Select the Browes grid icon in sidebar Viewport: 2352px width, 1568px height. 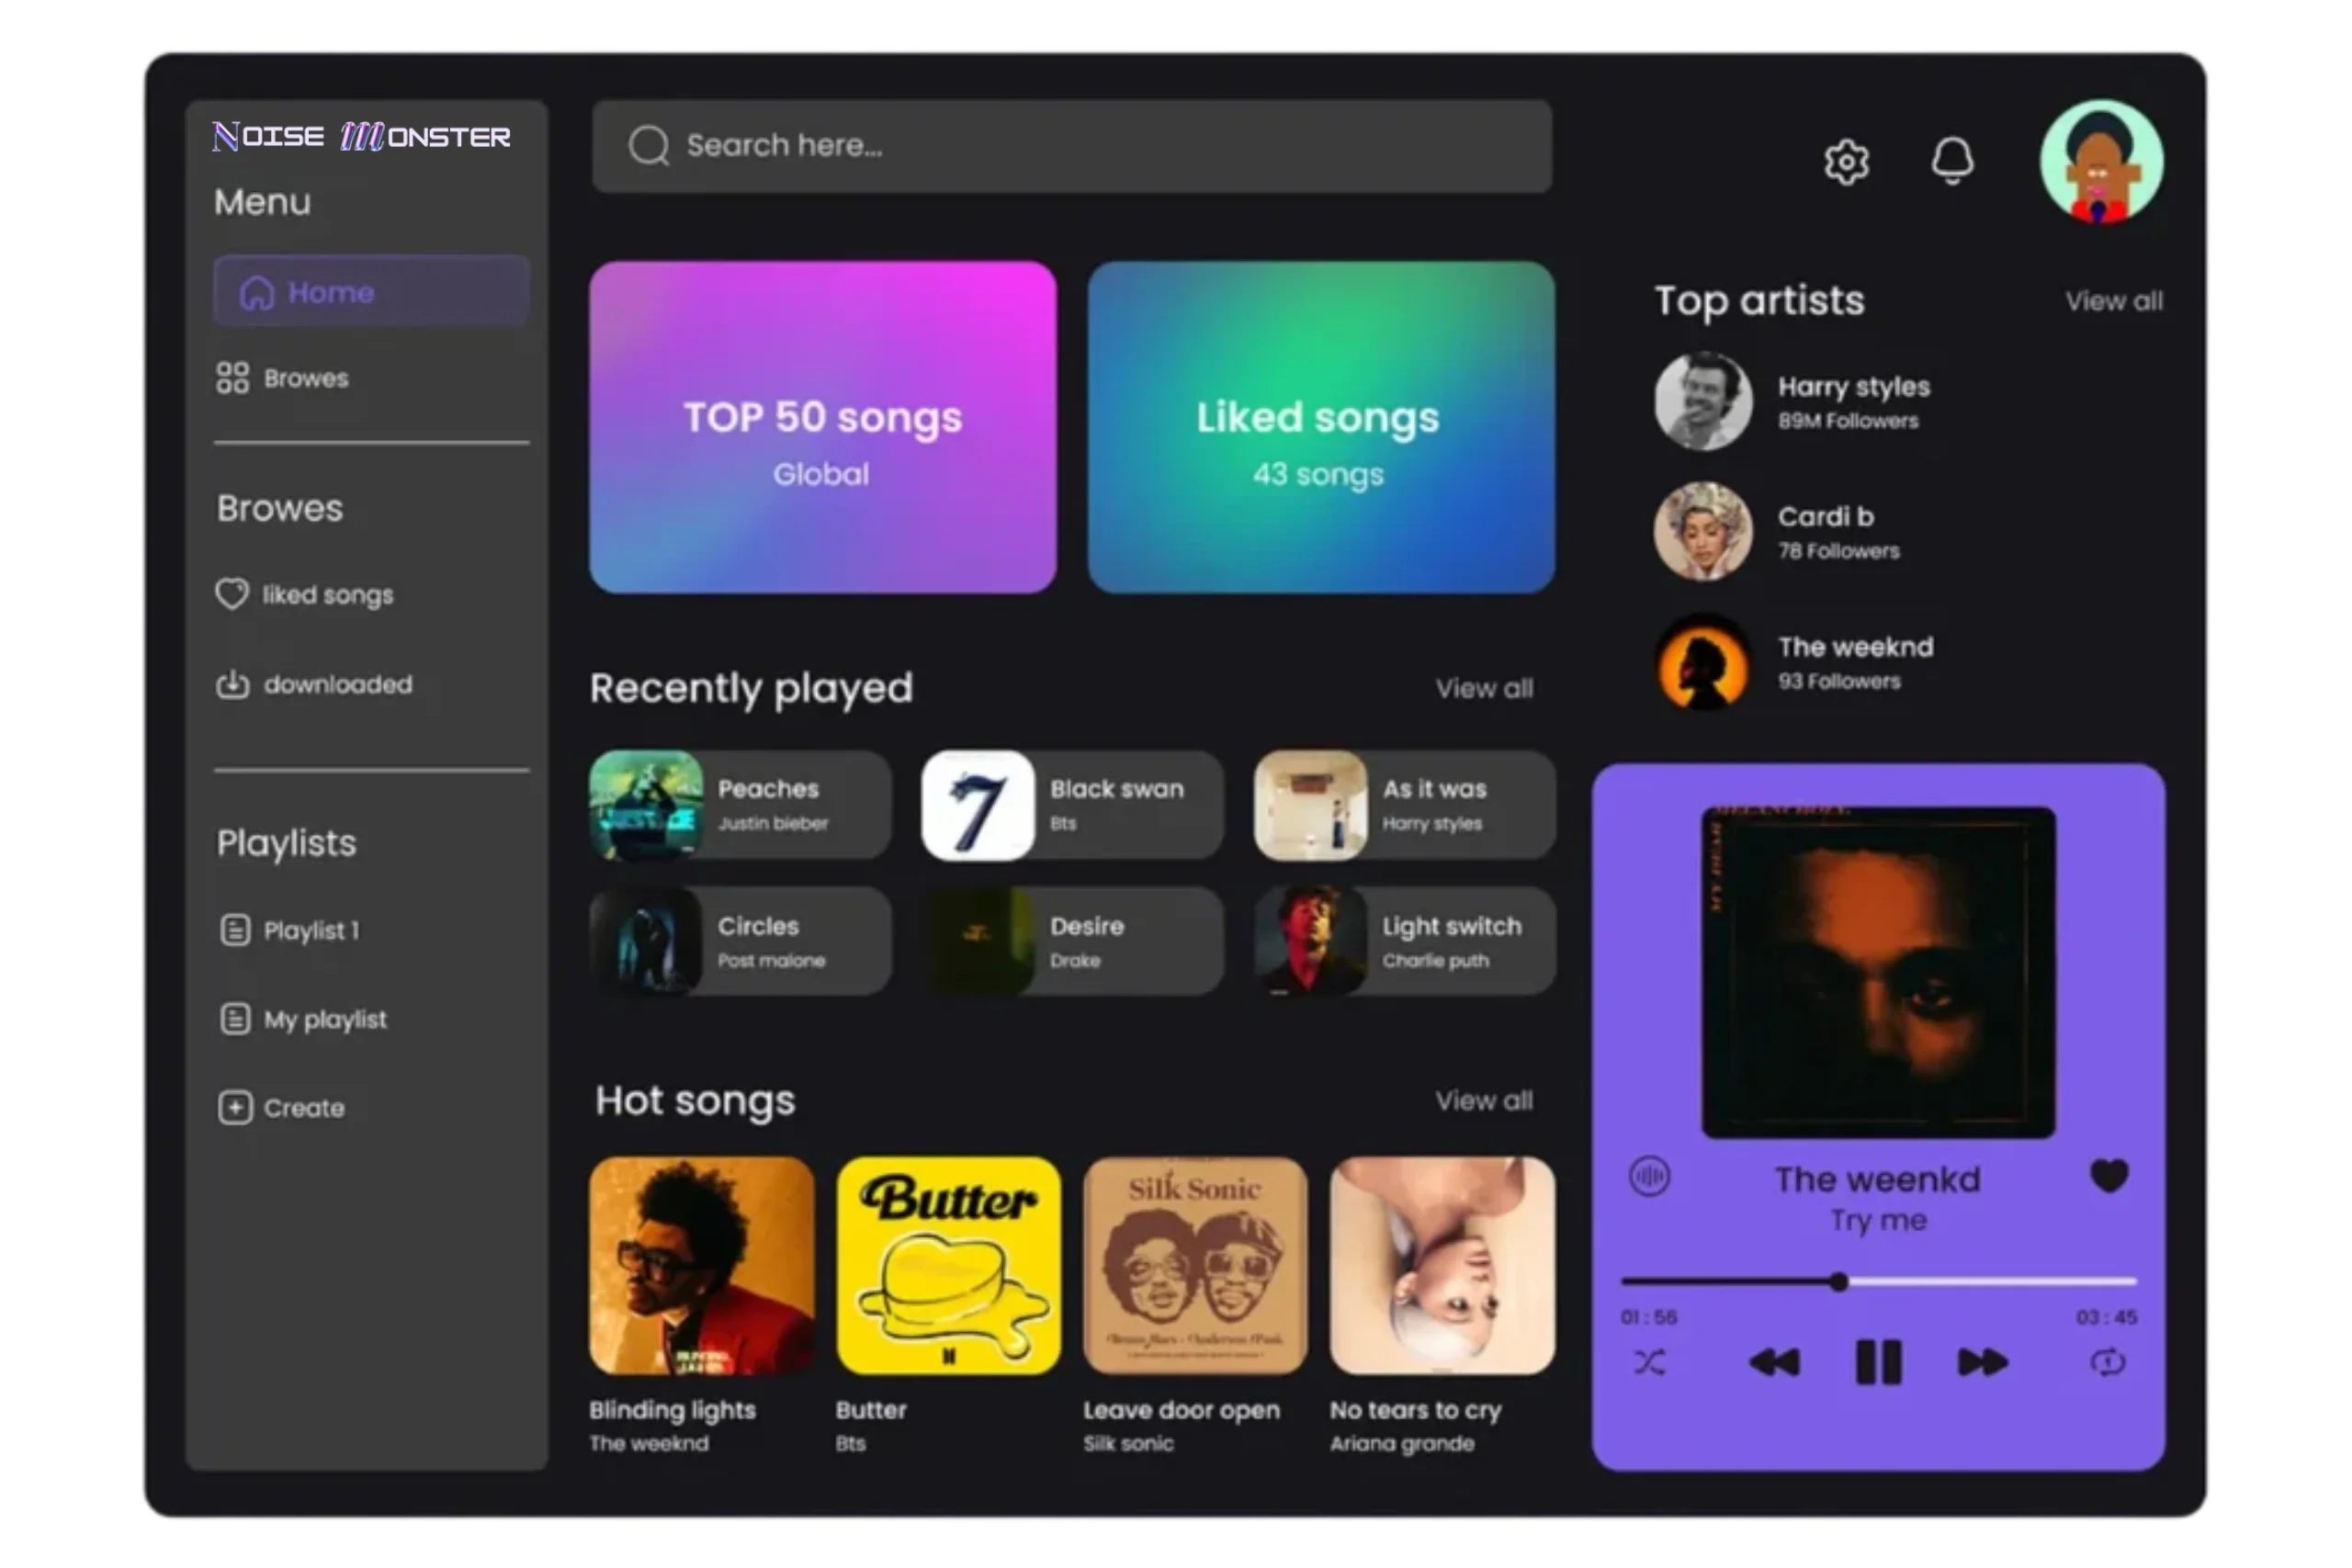(233, 377)
